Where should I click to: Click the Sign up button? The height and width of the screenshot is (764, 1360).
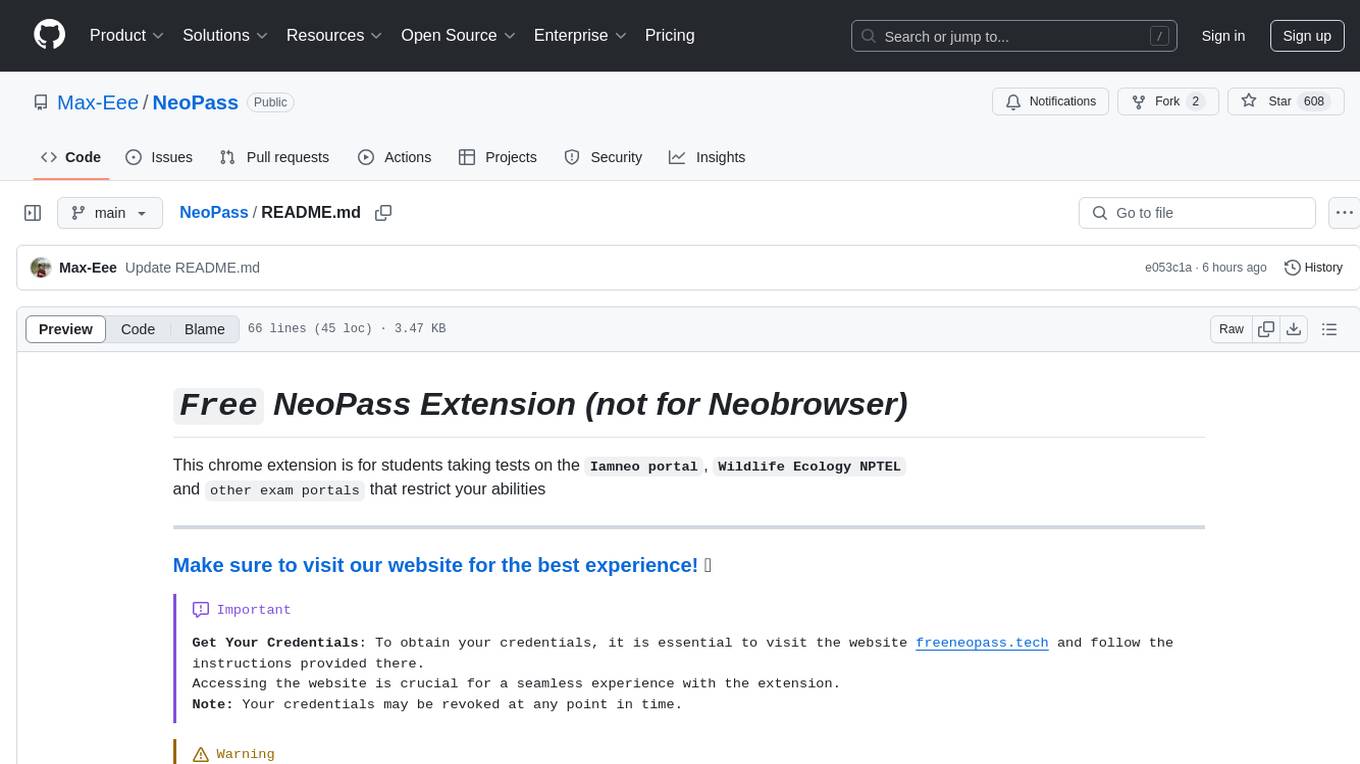pyautogui.click(x=1307, y=36)
